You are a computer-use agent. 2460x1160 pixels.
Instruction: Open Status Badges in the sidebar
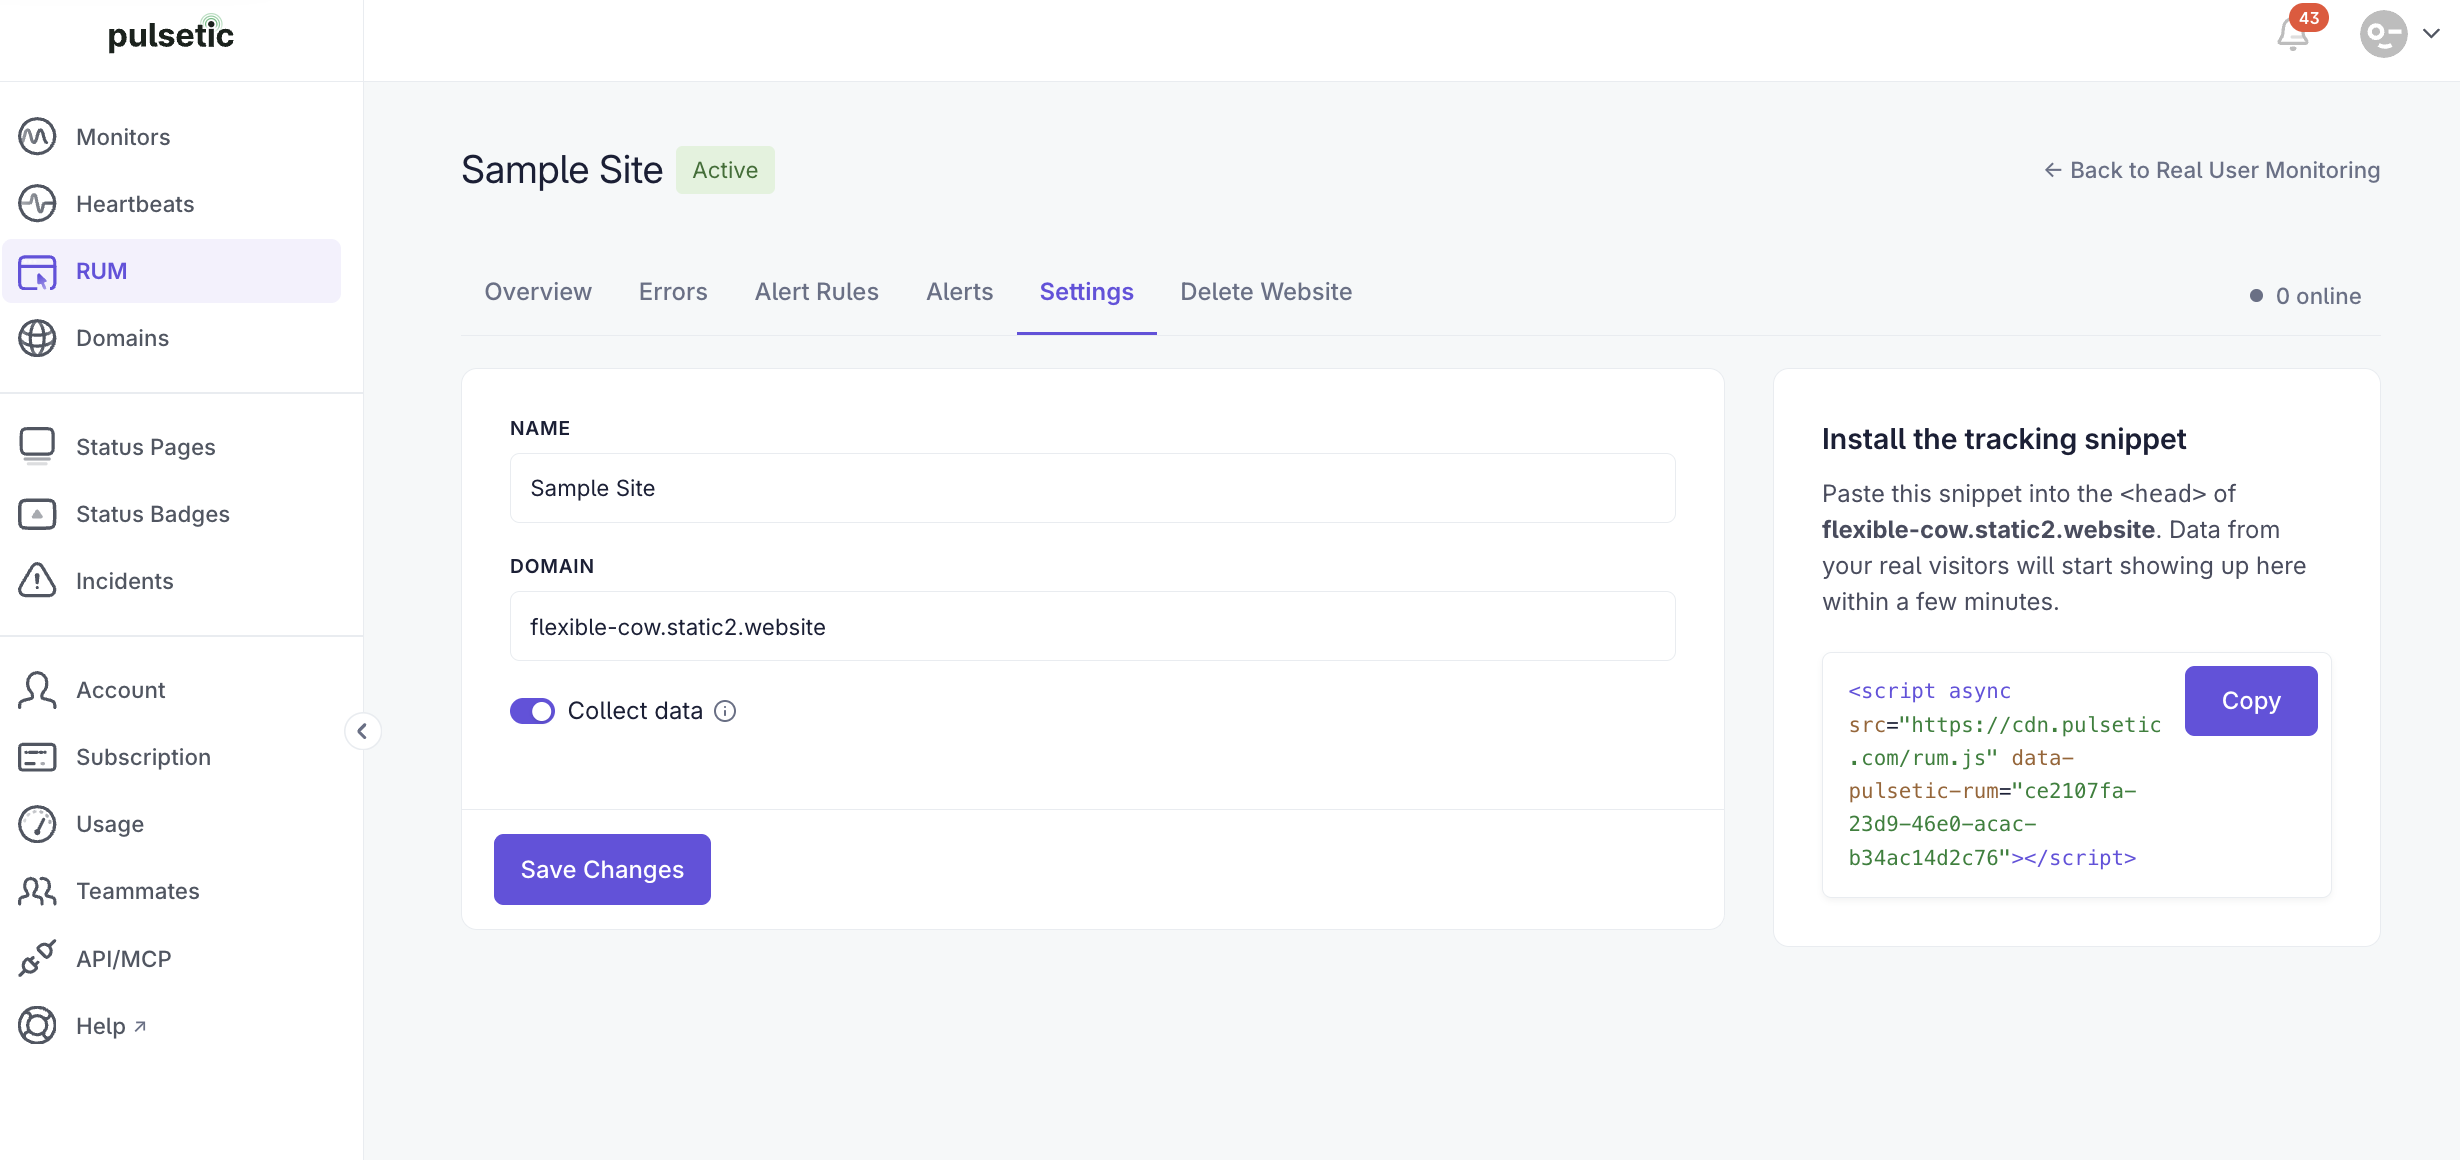pyautogui.click(x=171, y=514)
